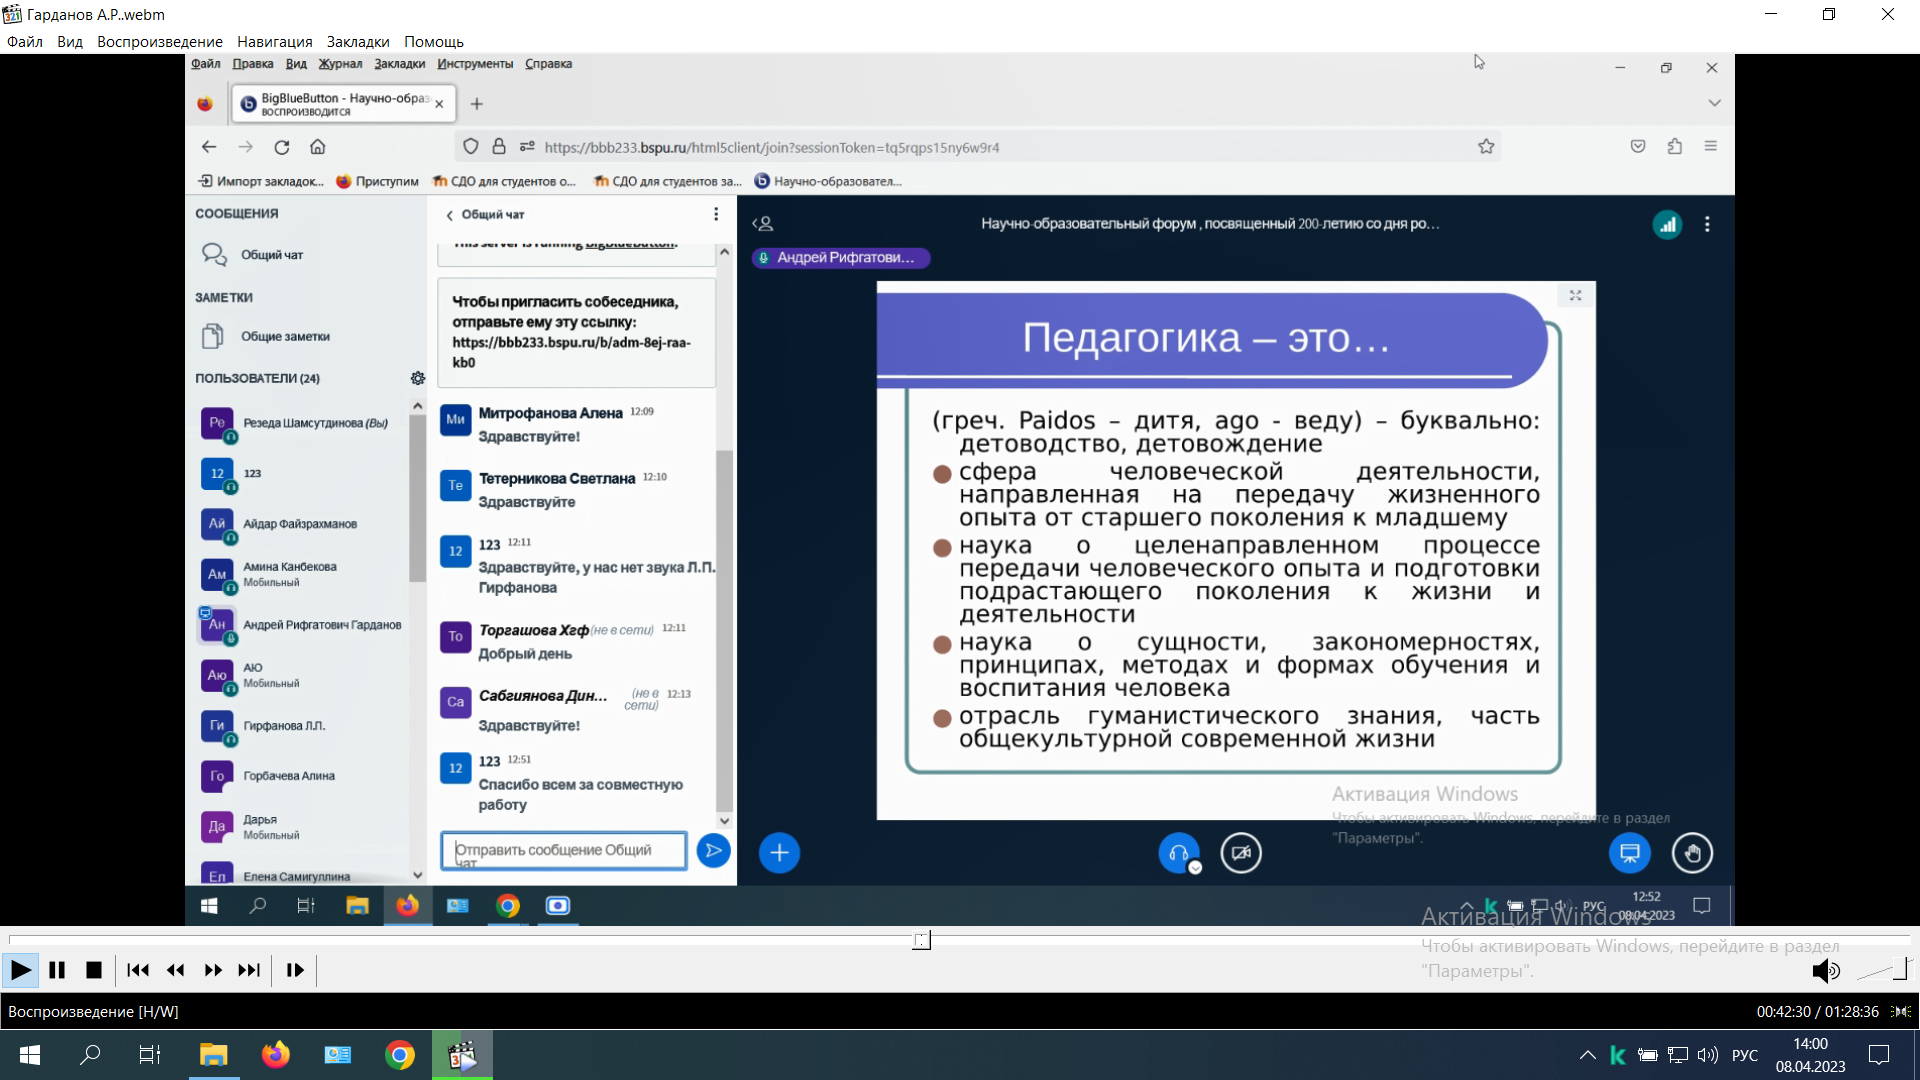Stop the video with the Stop button

(94, 970)
